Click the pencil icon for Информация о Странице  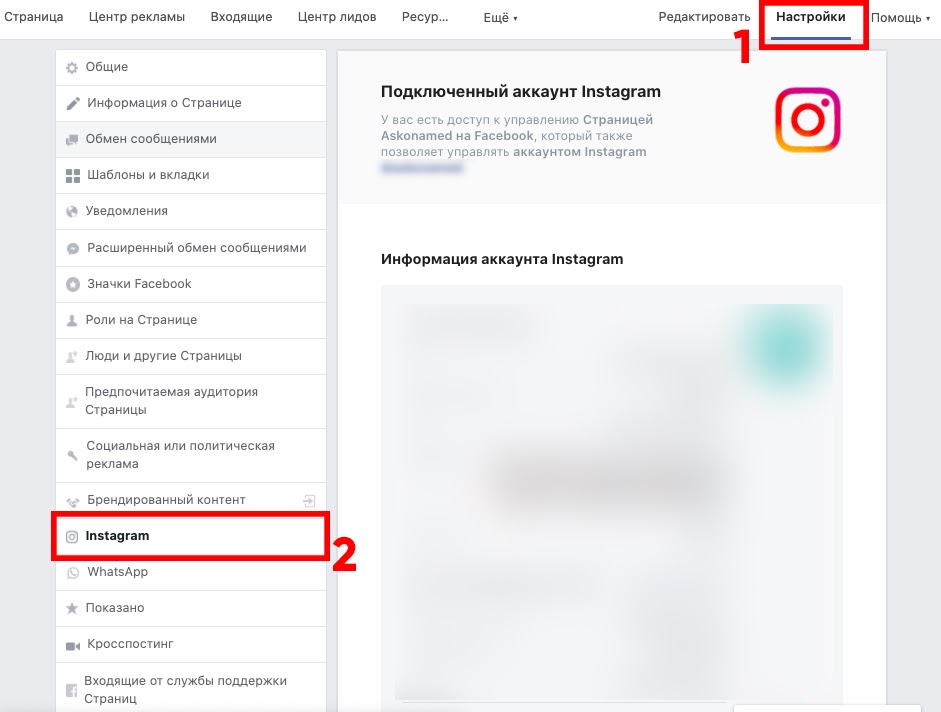tap(73, 104)
